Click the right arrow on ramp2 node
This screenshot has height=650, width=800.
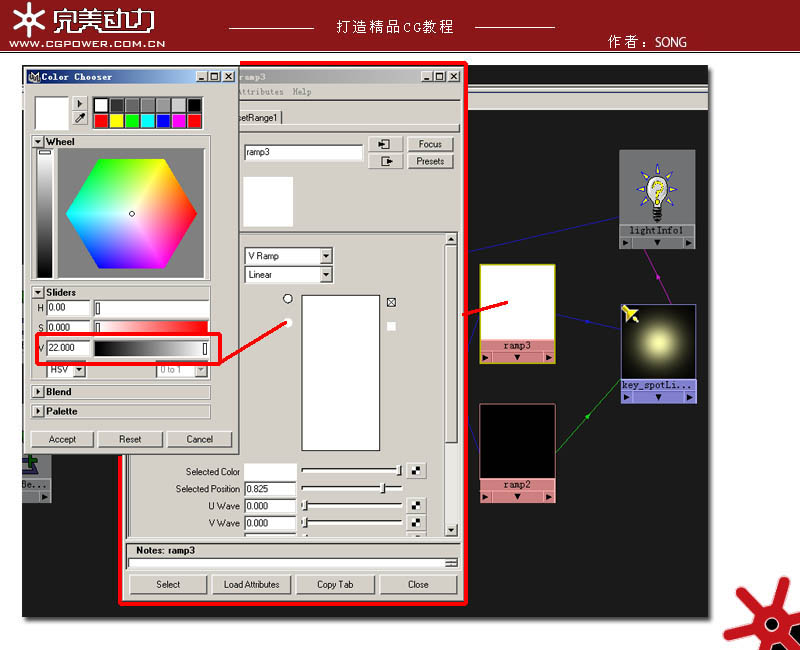pos(548,496)
